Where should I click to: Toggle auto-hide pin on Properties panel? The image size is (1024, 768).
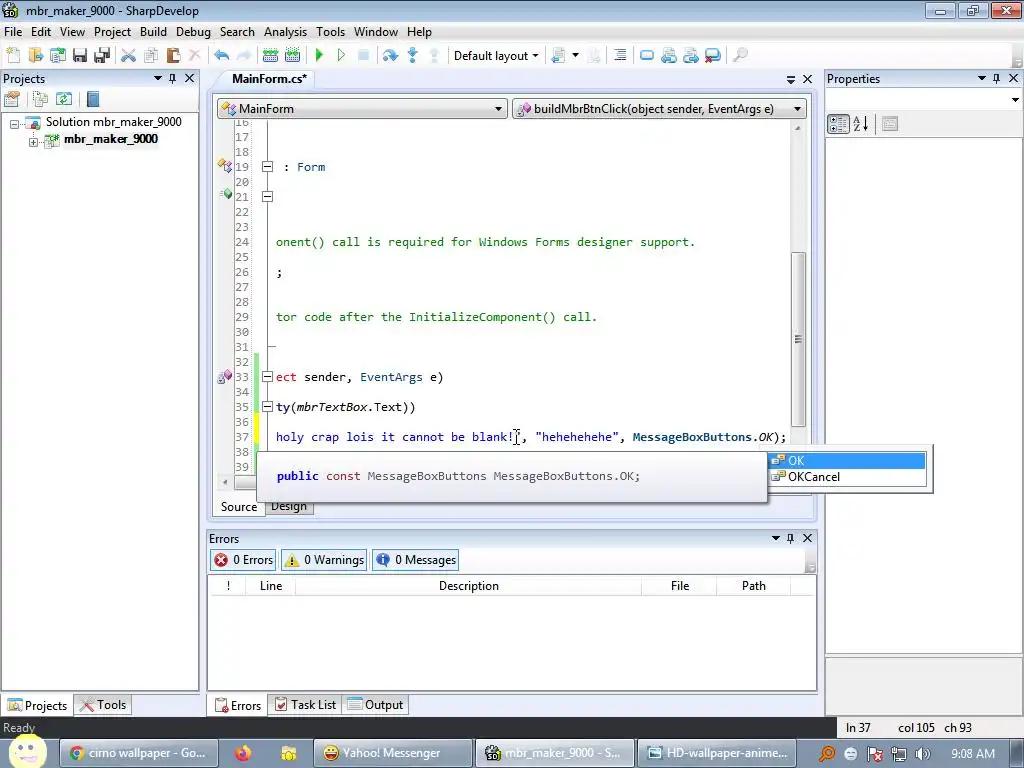point(997,78)
